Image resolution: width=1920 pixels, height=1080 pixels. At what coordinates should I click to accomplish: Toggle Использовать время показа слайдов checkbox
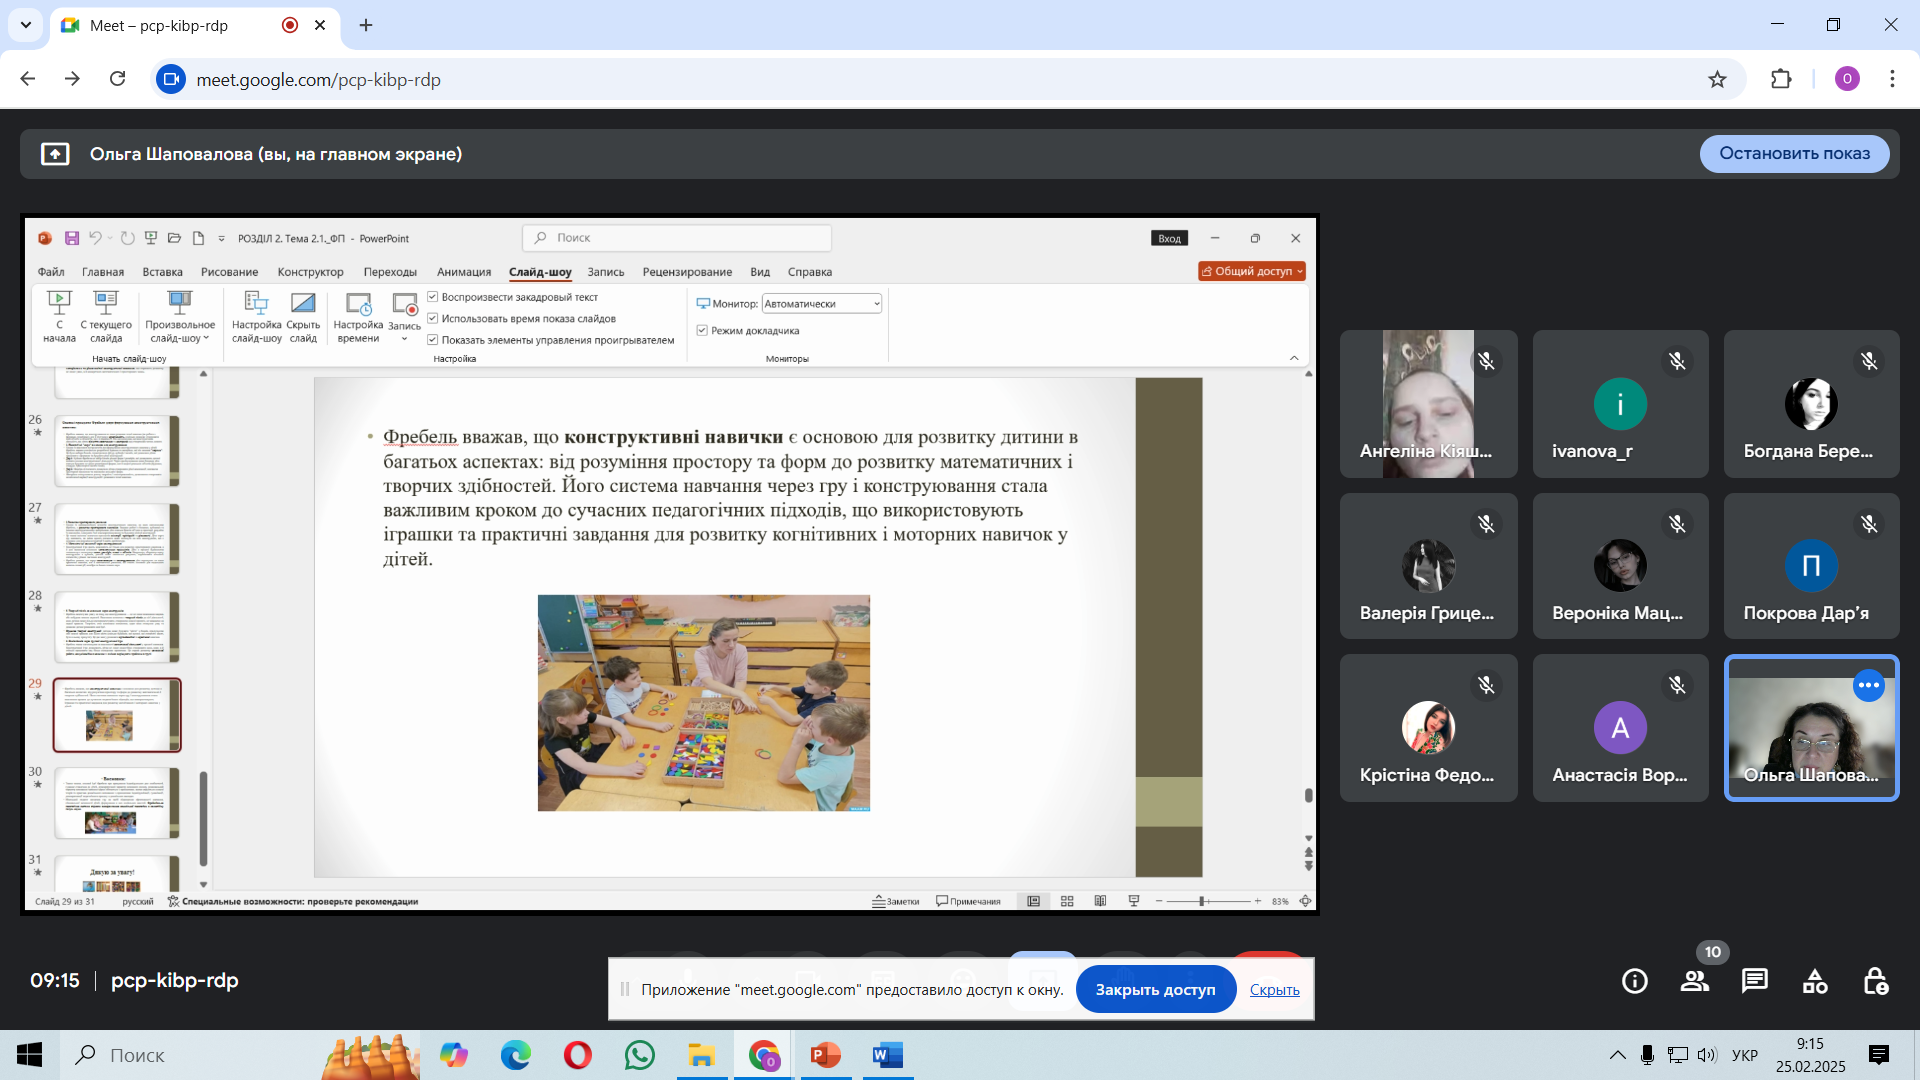click(x=433, y=319)
